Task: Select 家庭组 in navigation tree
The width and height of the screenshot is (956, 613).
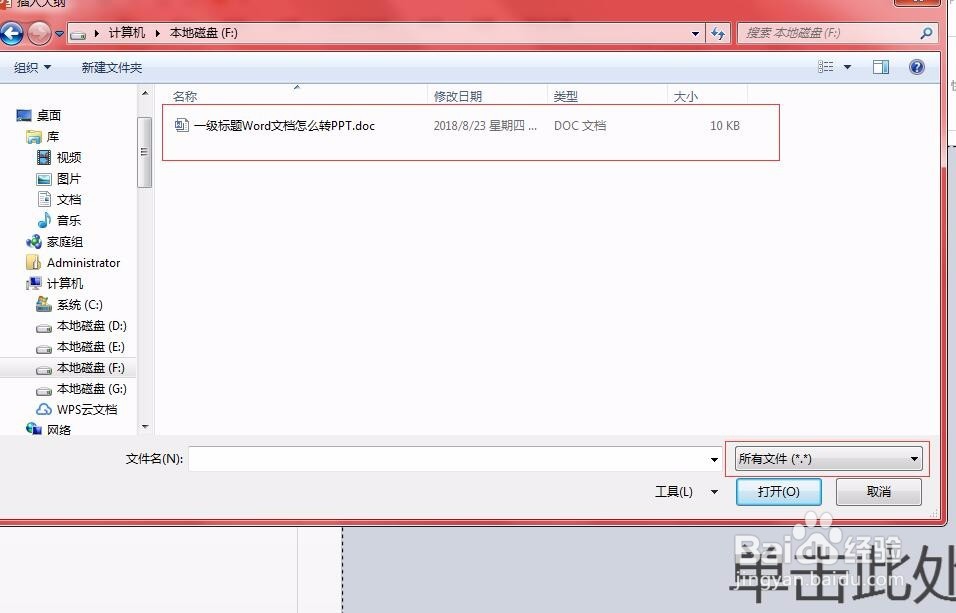Action: tap(65, 242)
